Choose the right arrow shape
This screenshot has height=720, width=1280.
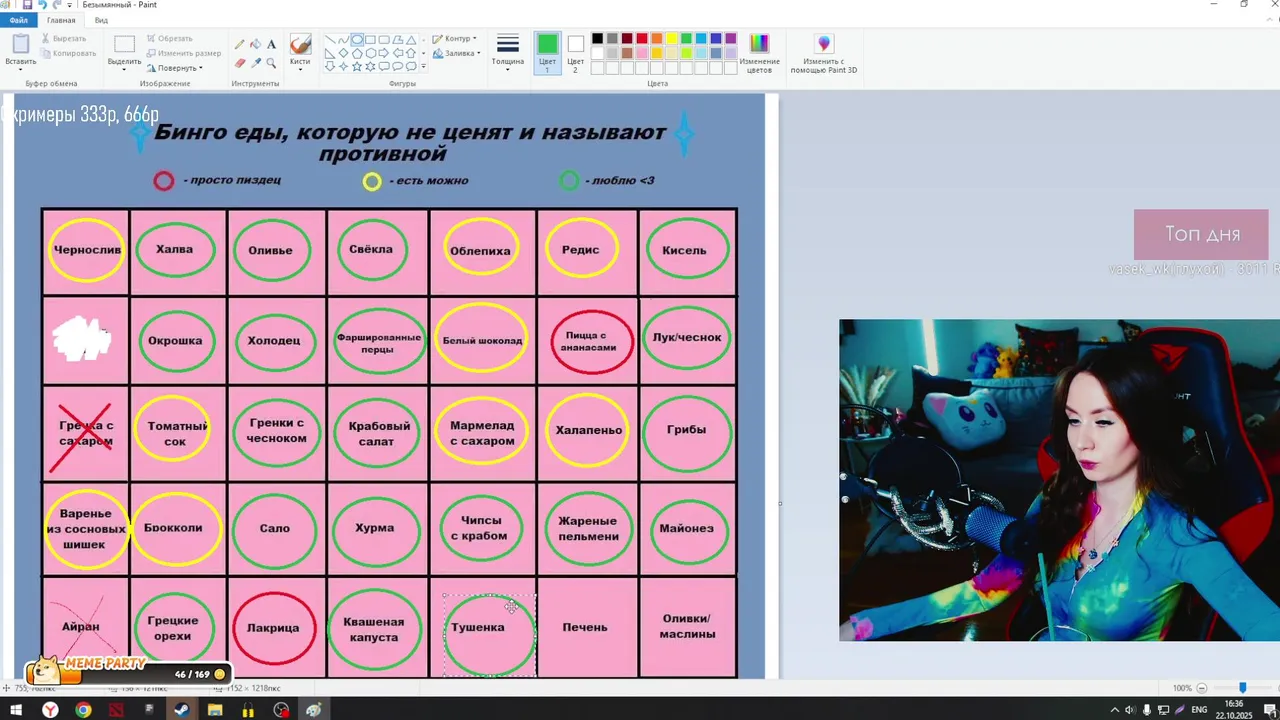pos(384,53)
